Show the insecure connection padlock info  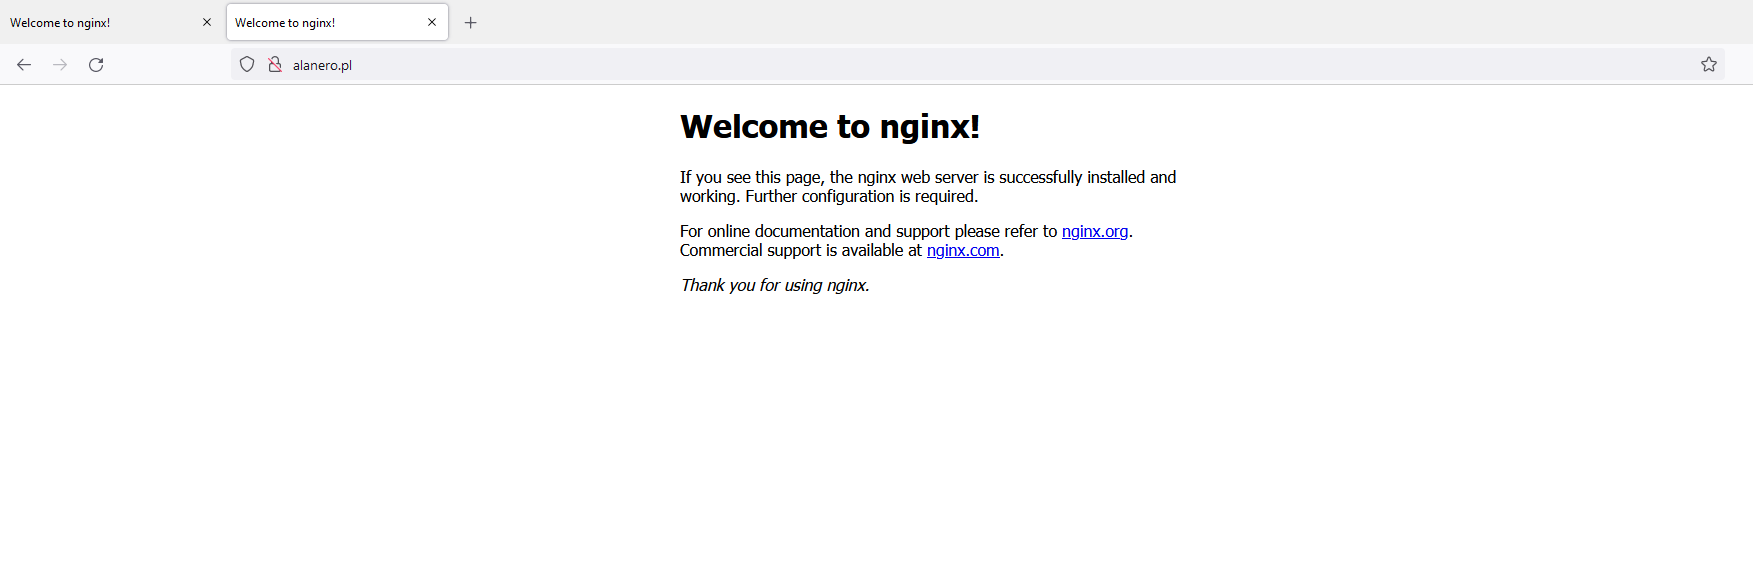click(x=275, y=65)
